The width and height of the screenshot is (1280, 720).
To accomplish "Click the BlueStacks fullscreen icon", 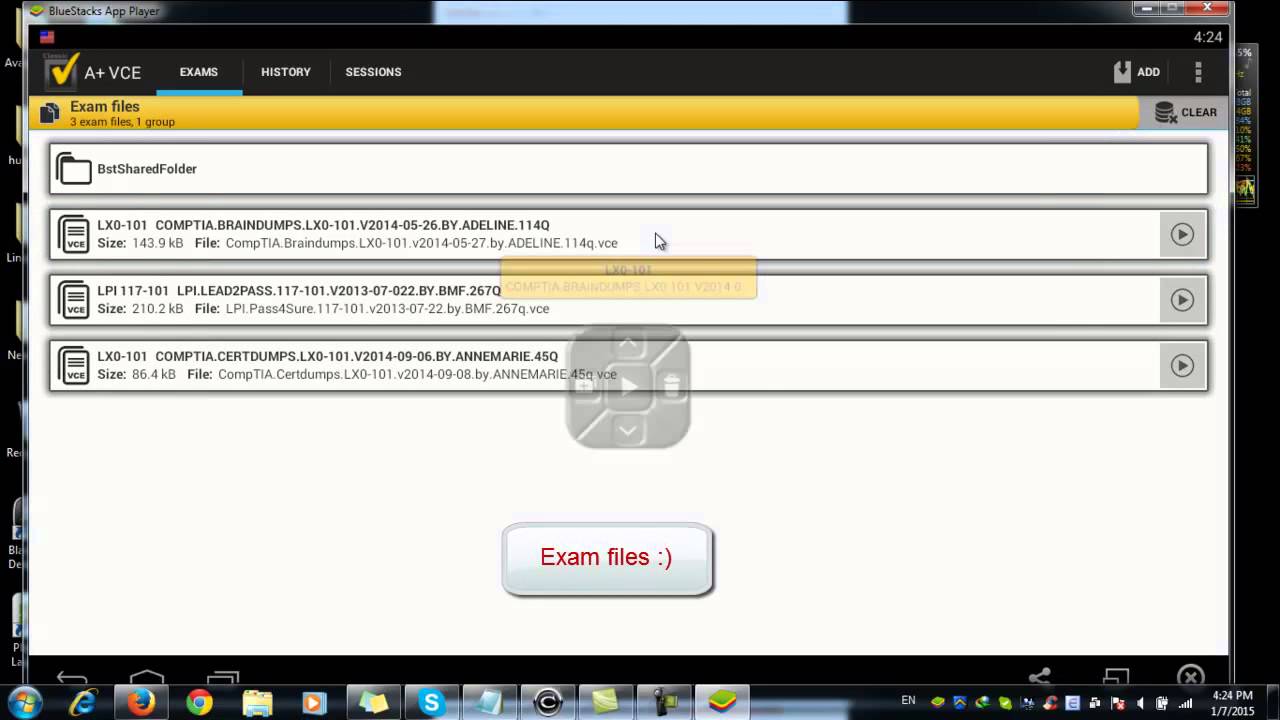I will [1116, 677].
